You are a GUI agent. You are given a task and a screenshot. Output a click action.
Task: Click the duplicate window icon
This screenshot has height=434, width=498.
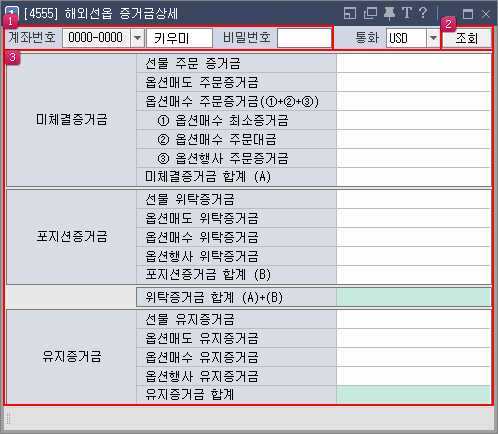pyautogui.click(x=370, y=13)
